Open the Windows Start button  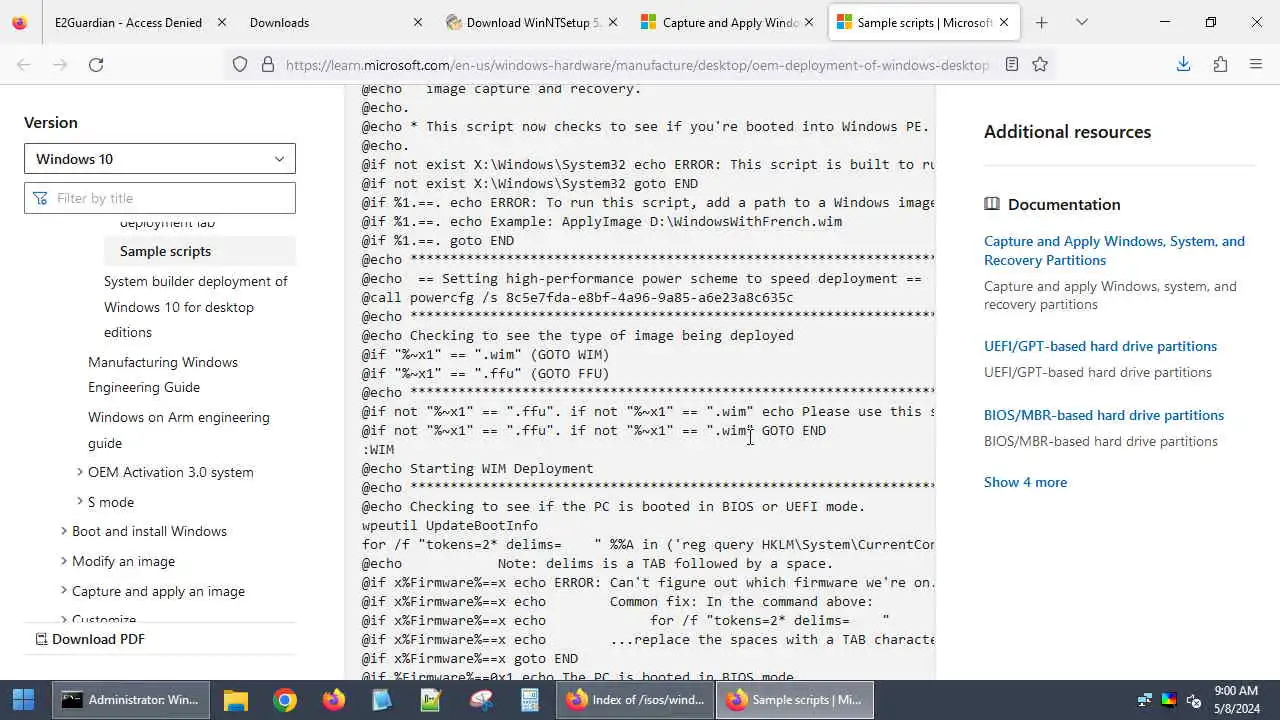click(x=24, y=700)
